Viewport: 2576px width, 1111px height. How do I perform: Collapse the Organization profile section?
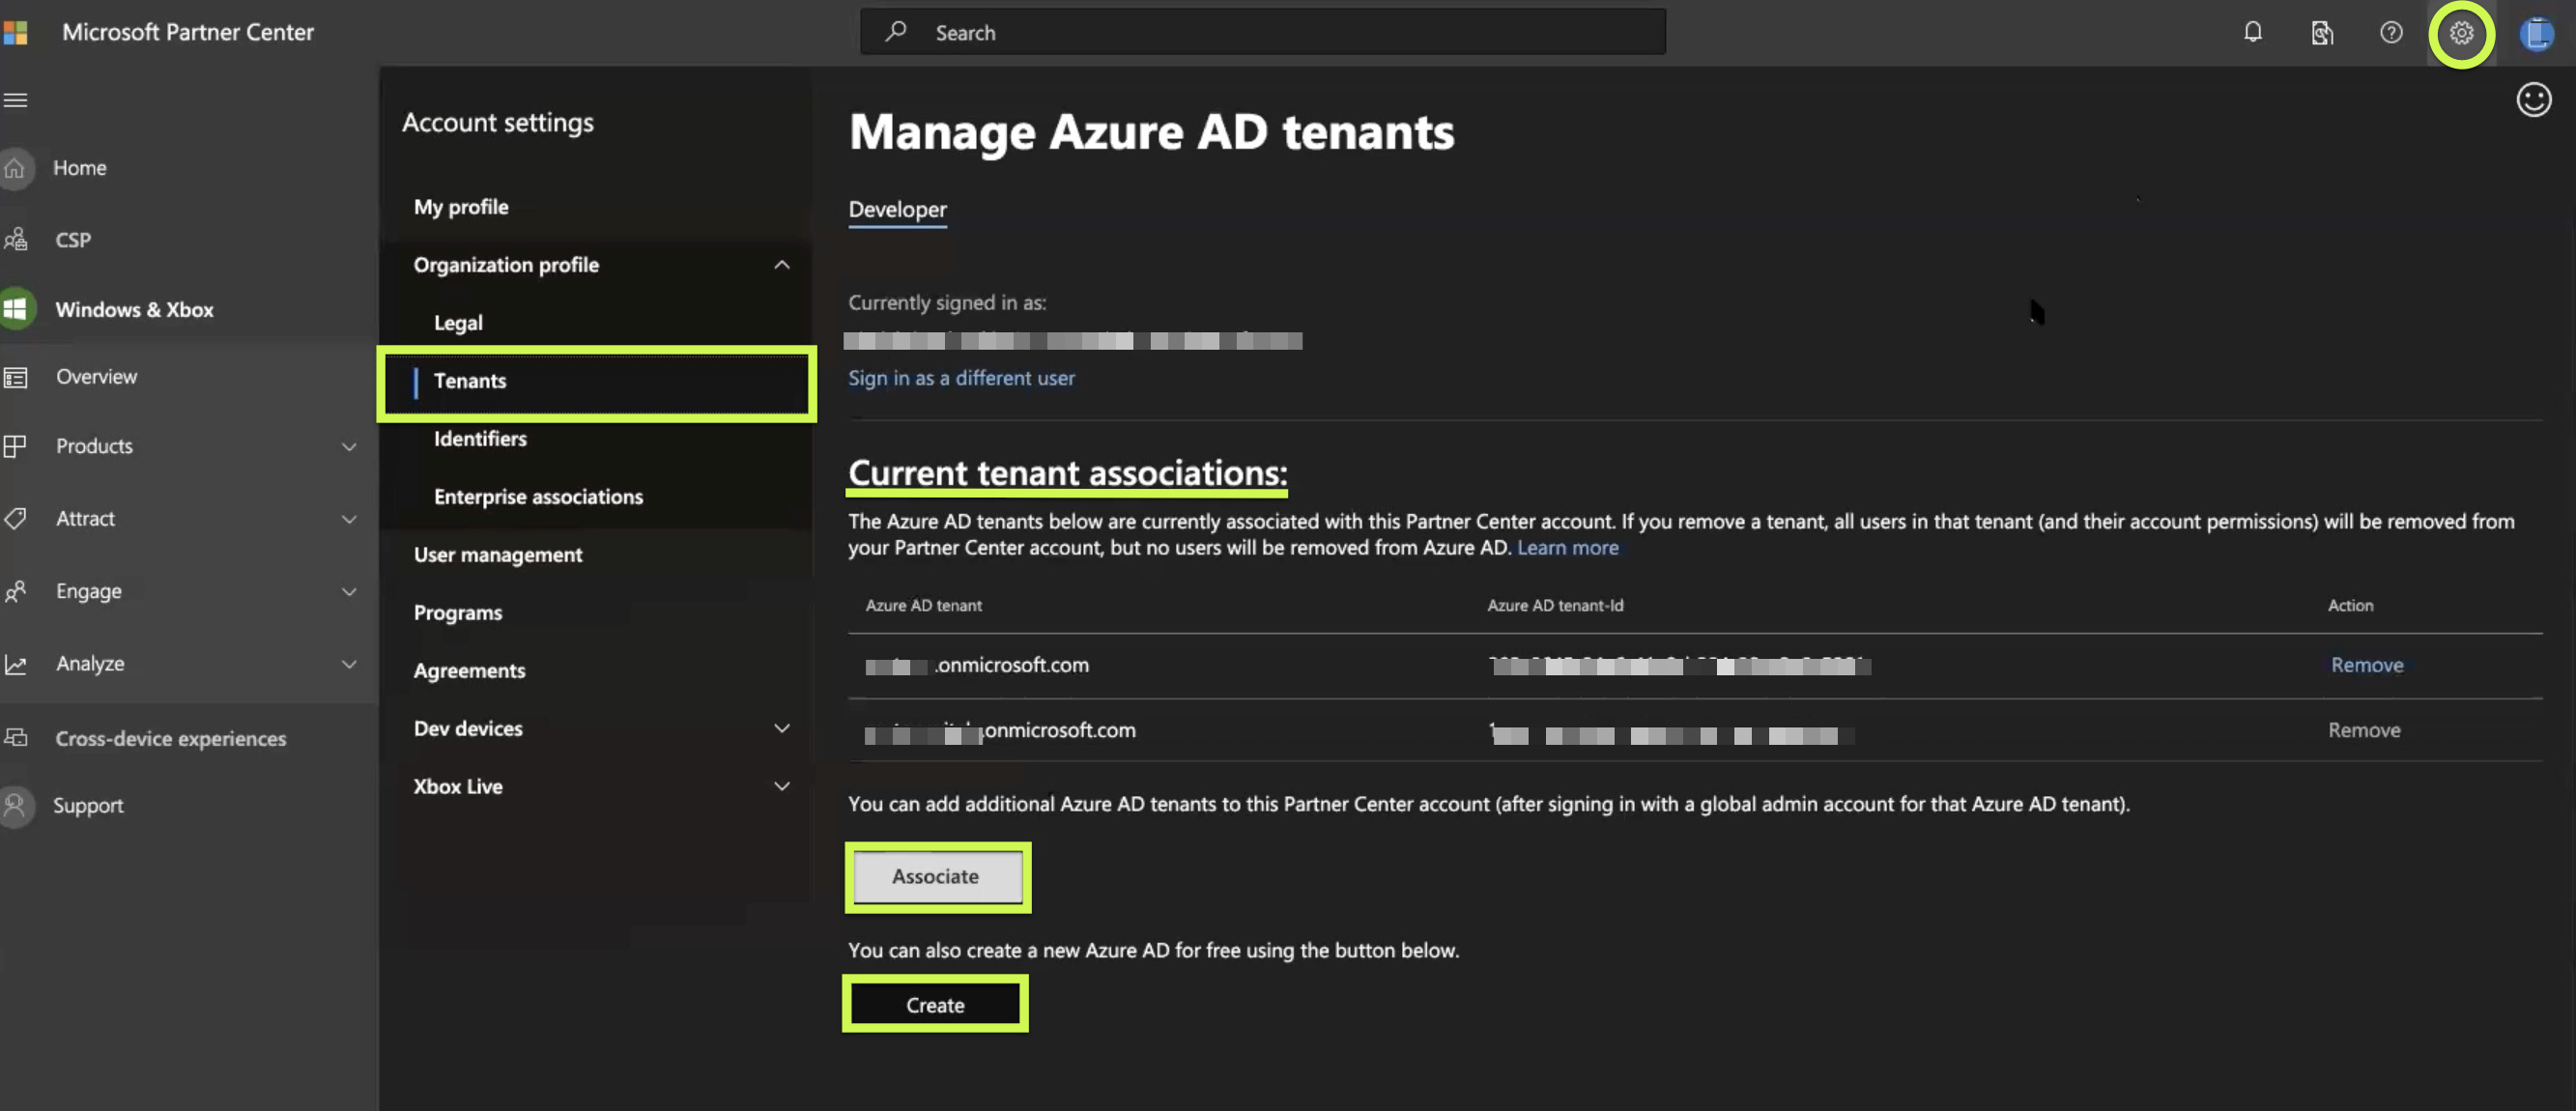coord(782,265)
